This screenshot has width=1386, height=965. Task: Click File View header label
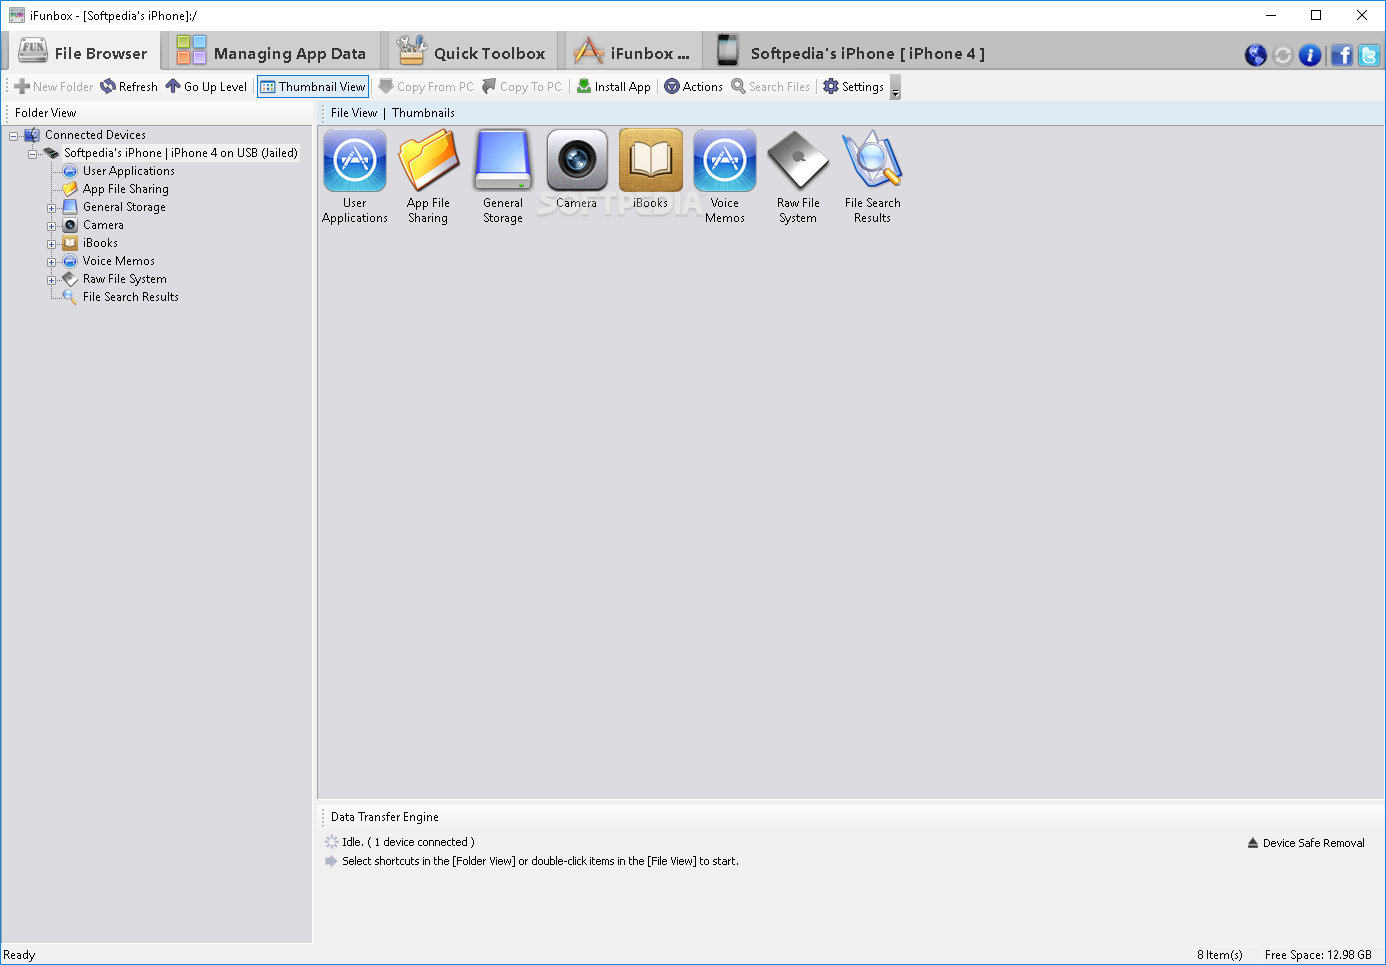point(354,113)
